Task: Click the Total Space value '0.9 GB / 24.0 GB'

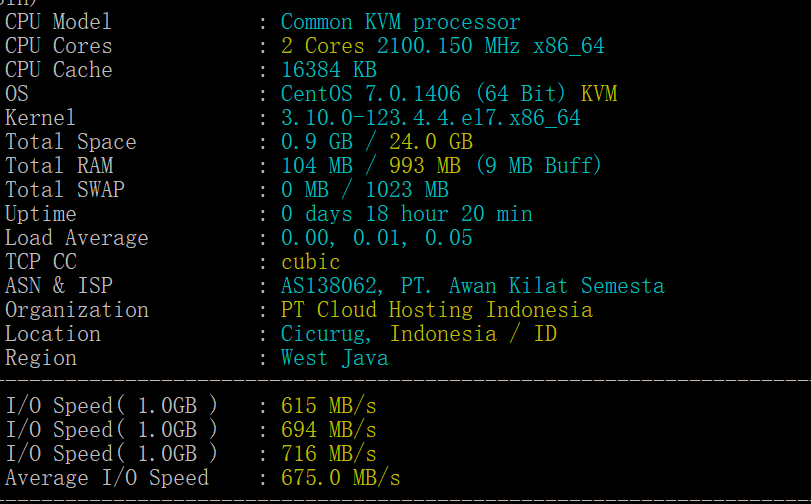Action: pyautogui.click(x=377, y=142)
